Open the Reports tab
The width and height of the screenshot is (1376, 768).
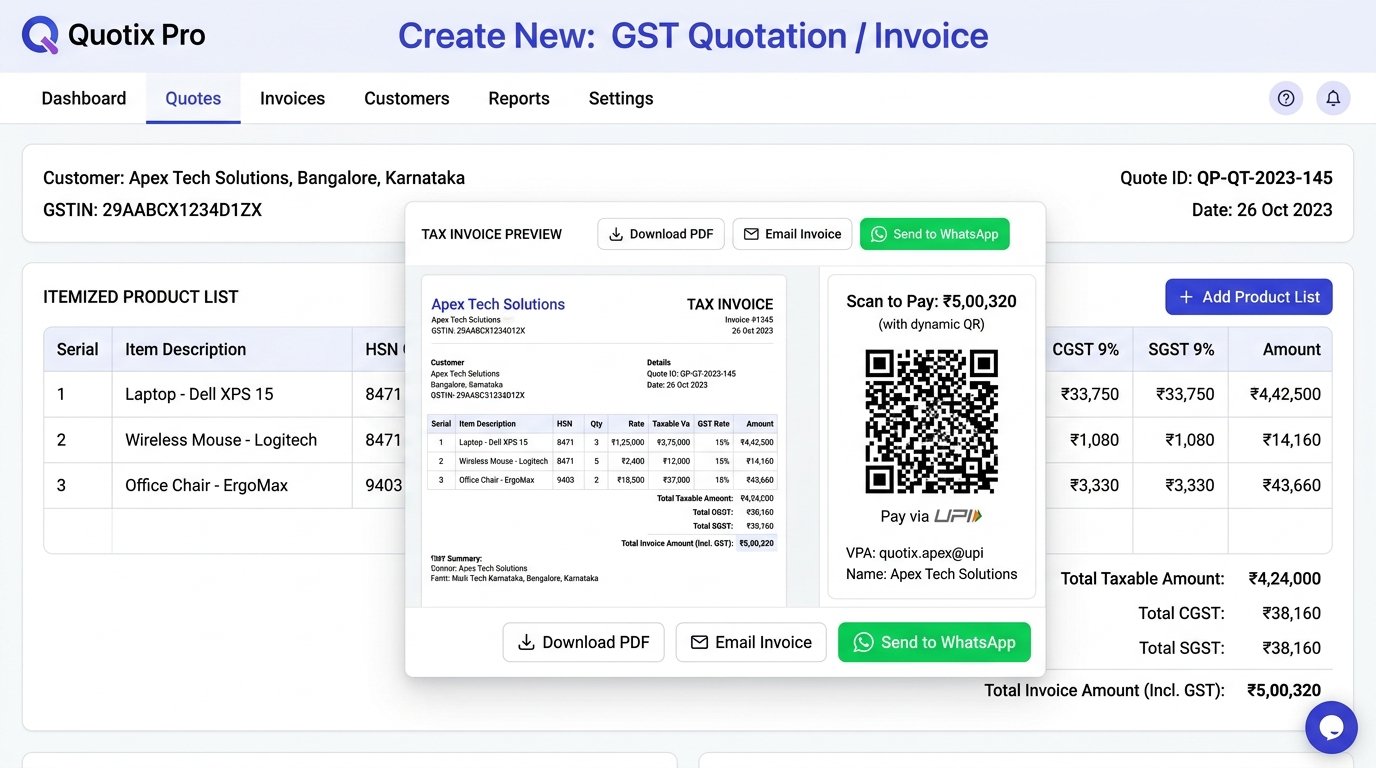point(519,98)
